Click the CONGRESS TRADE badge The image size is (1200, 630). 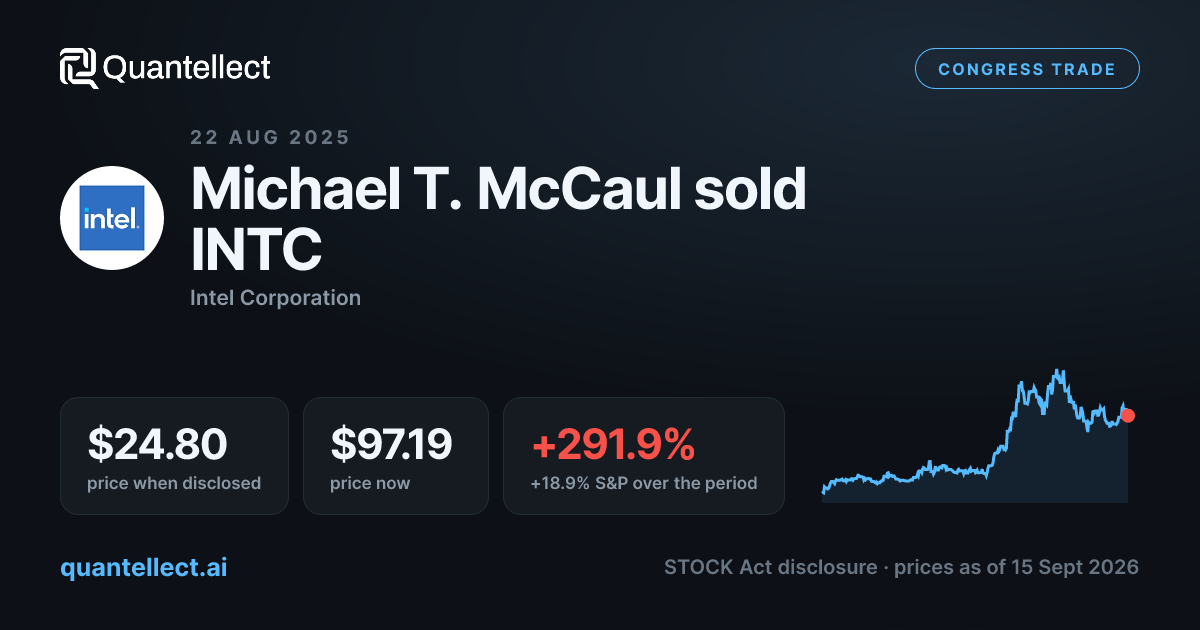click(x=1027, y=69)
